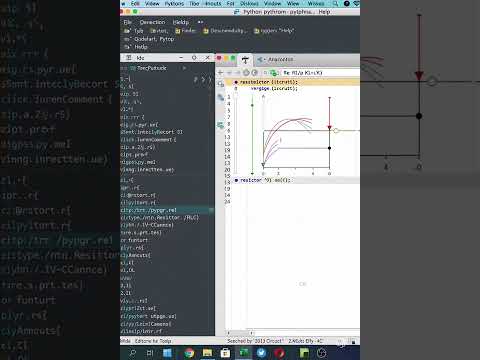
Task: Click the T-shaped icon tab in the light window
Action: (245, 60)
